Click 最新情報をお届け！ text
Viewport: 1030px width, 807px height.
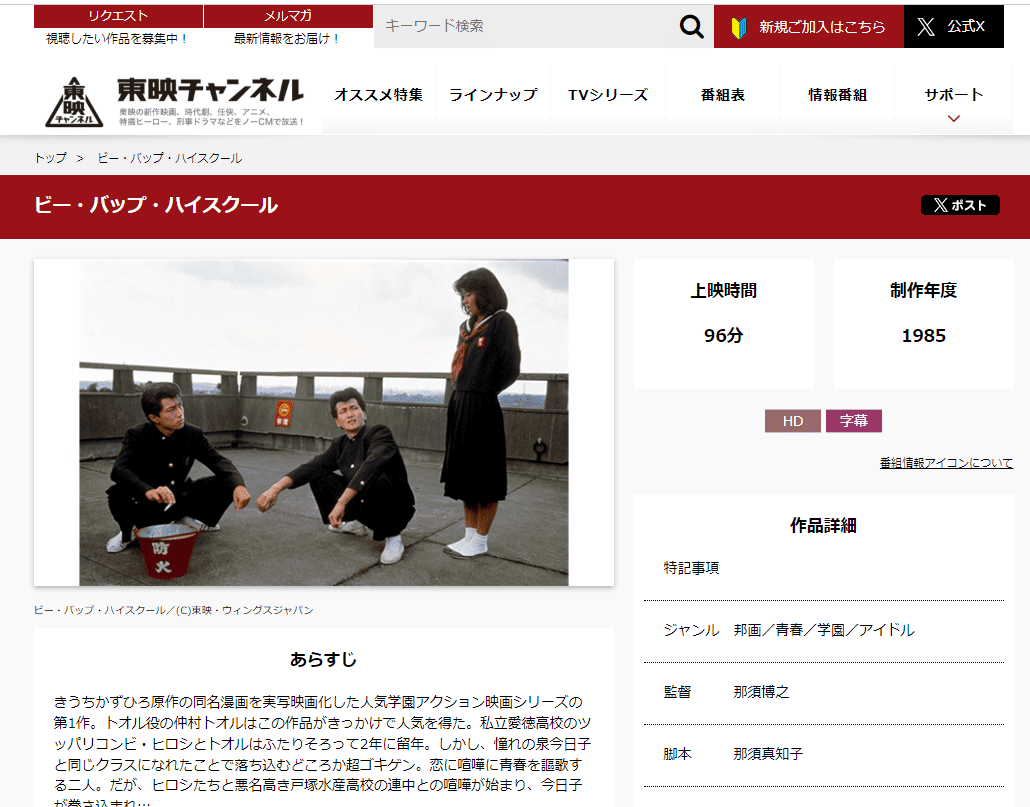click(x=287, y=39)
